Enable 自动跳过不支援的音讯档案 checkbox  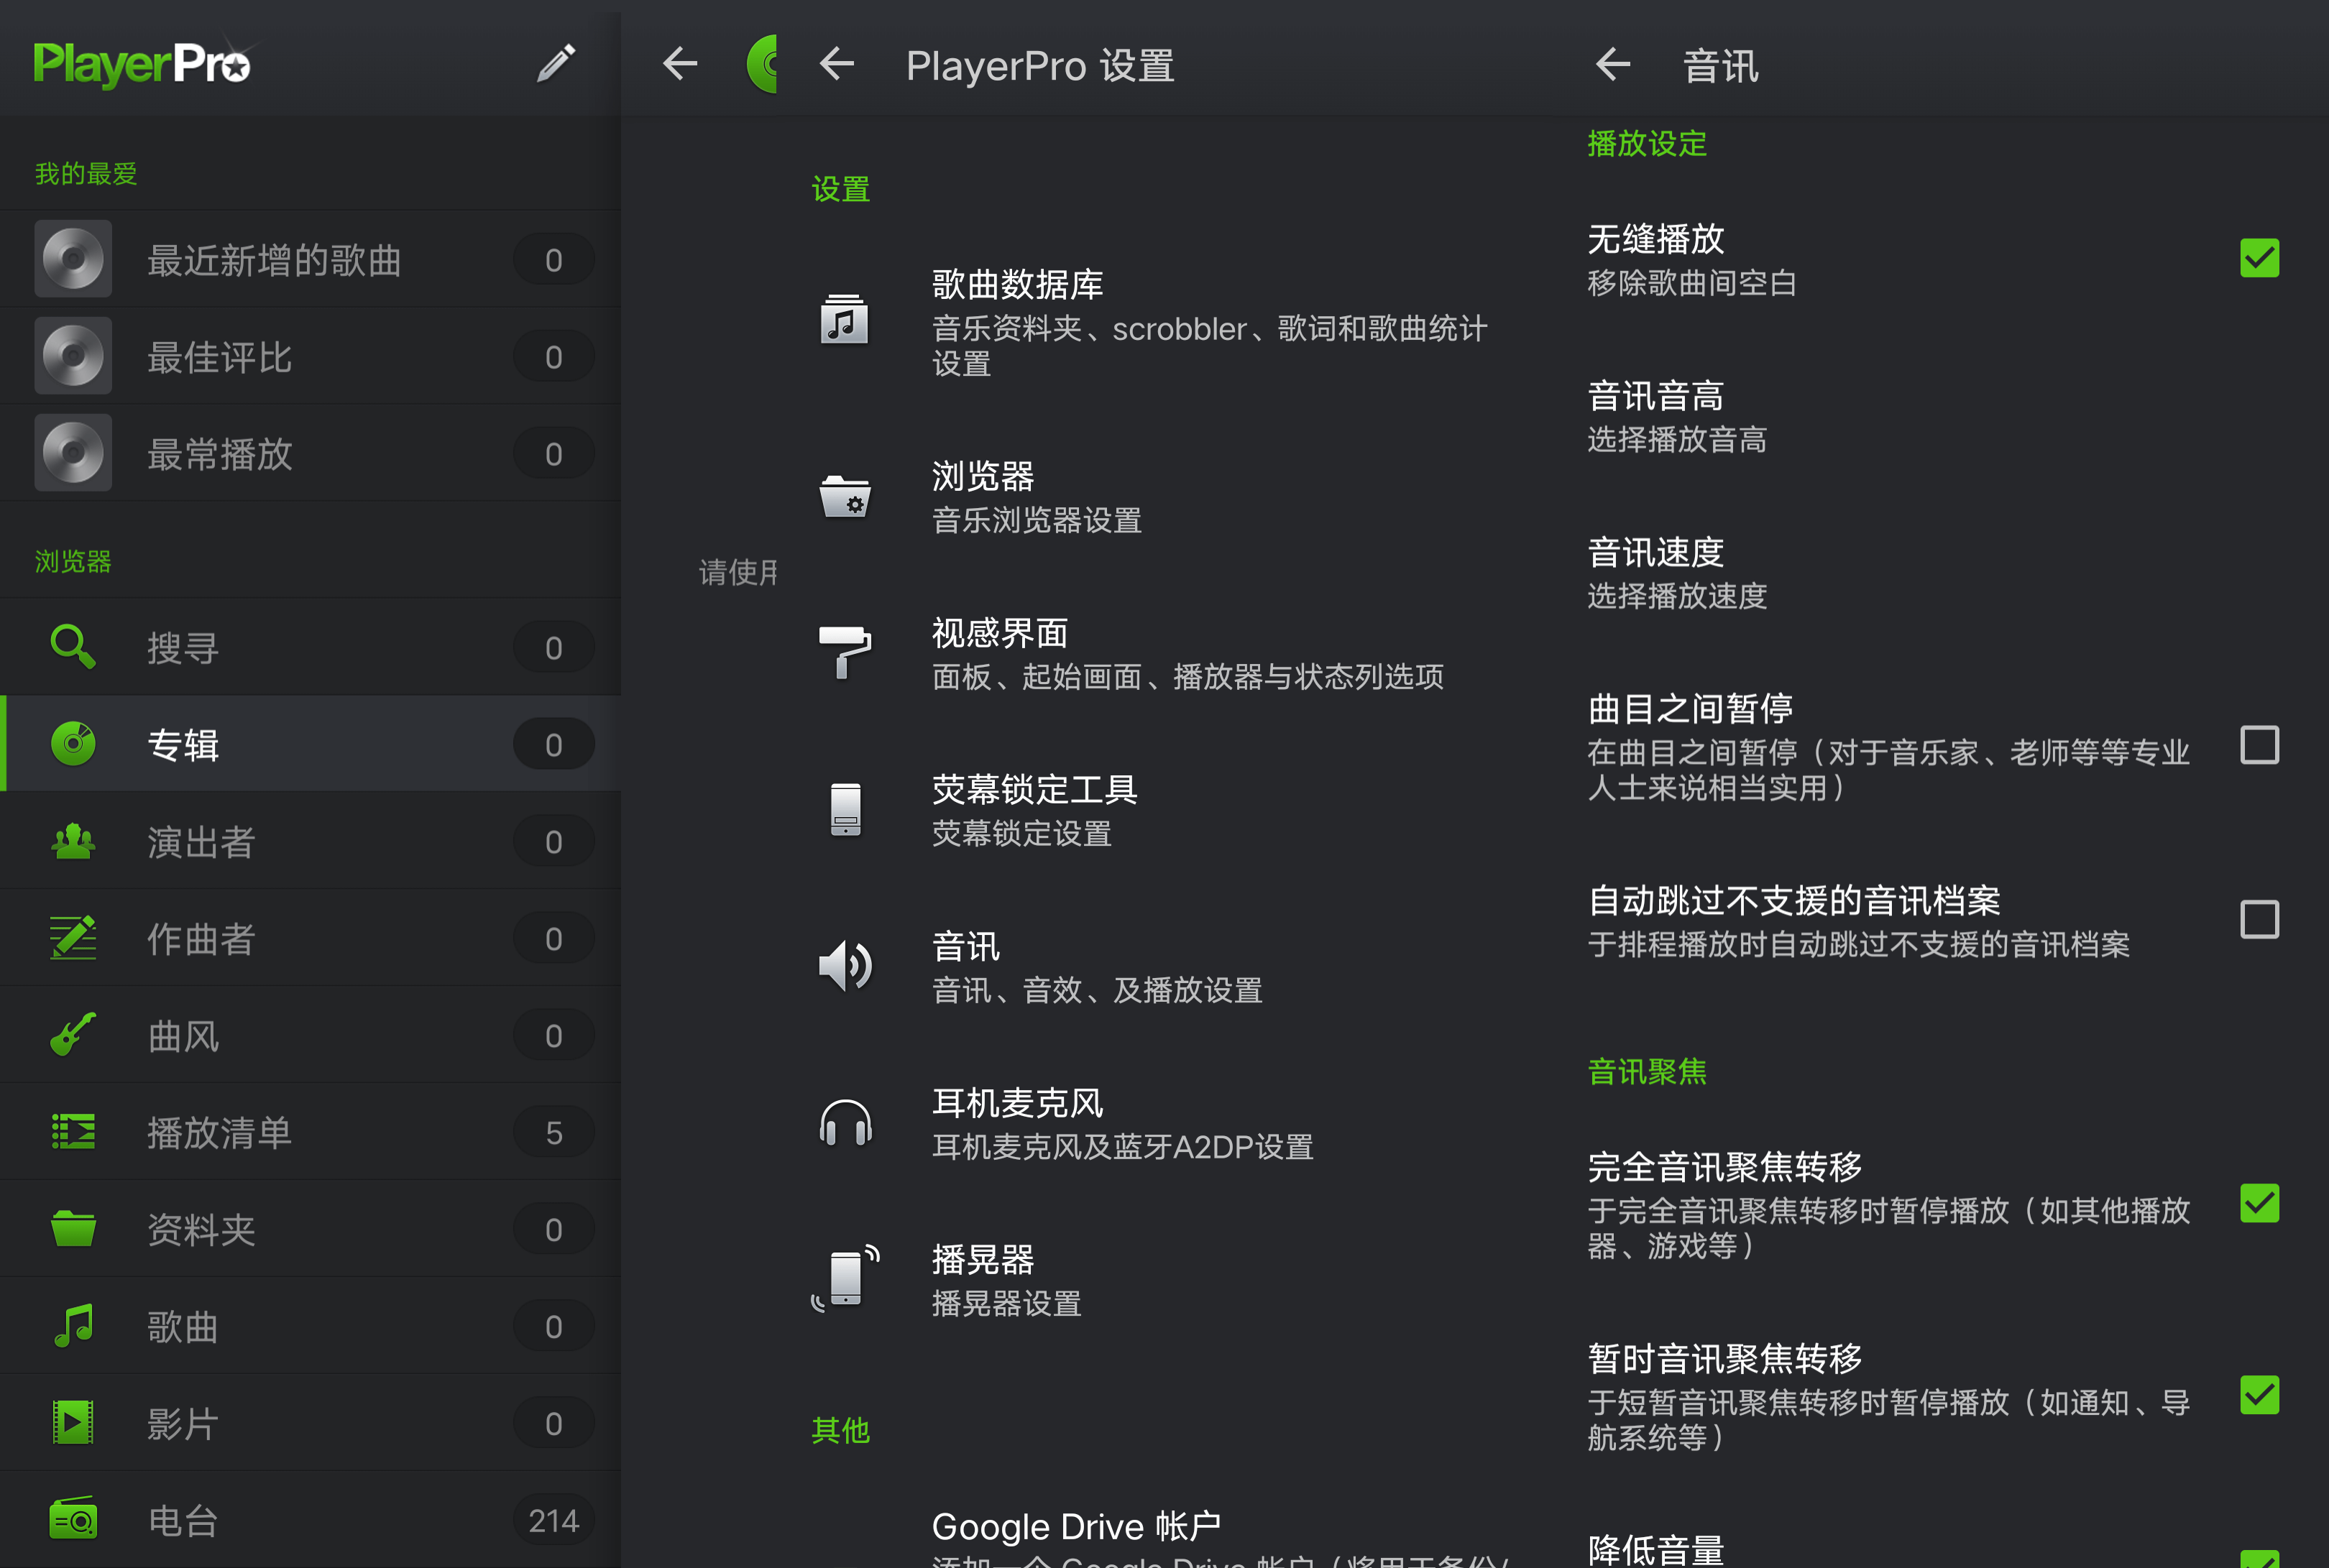pyautogui.click(x=2260, y=919)
